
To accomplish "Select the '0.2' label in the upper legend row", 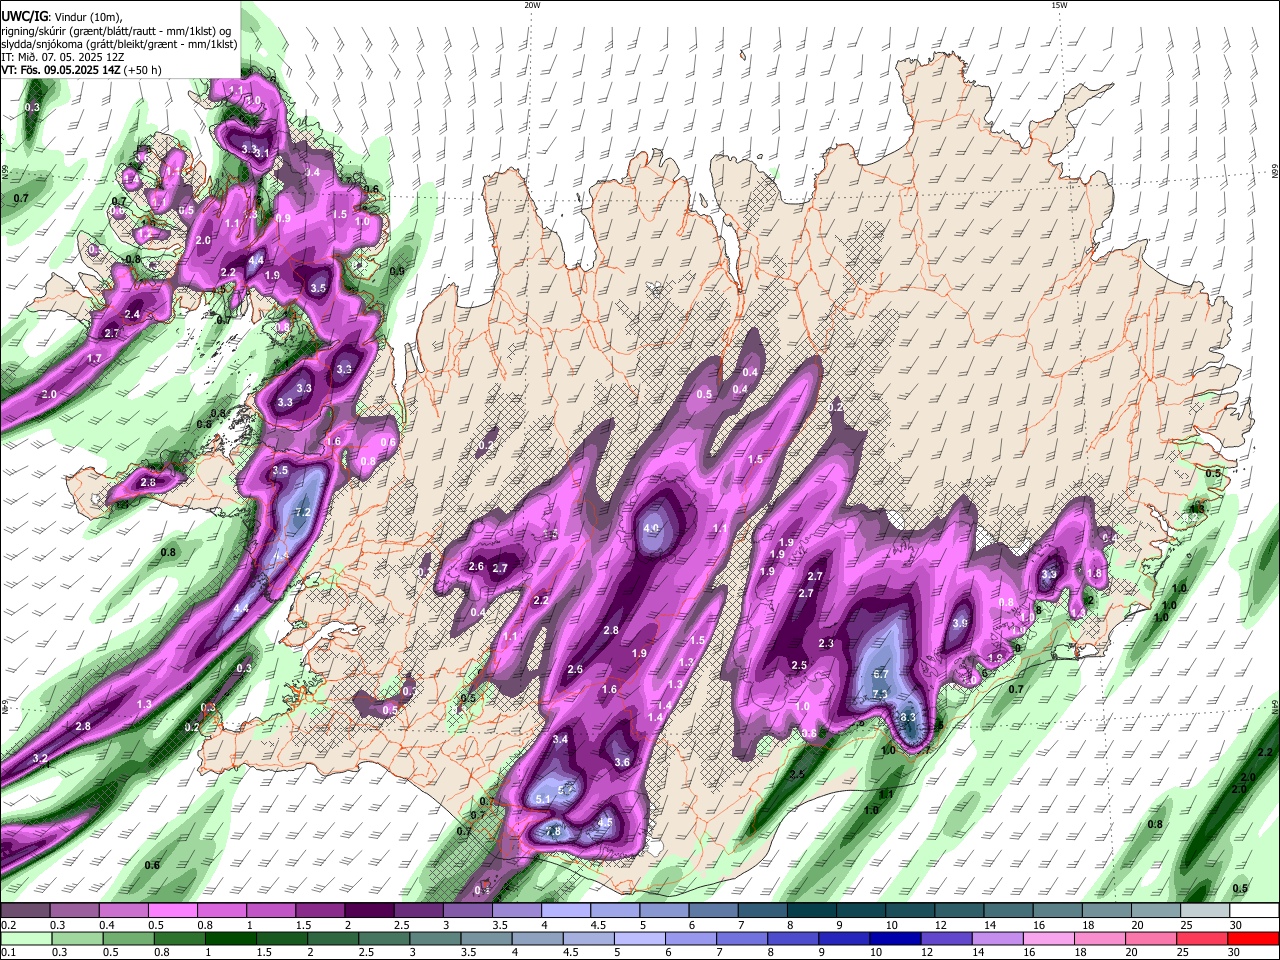I will (x=8, y=925).
